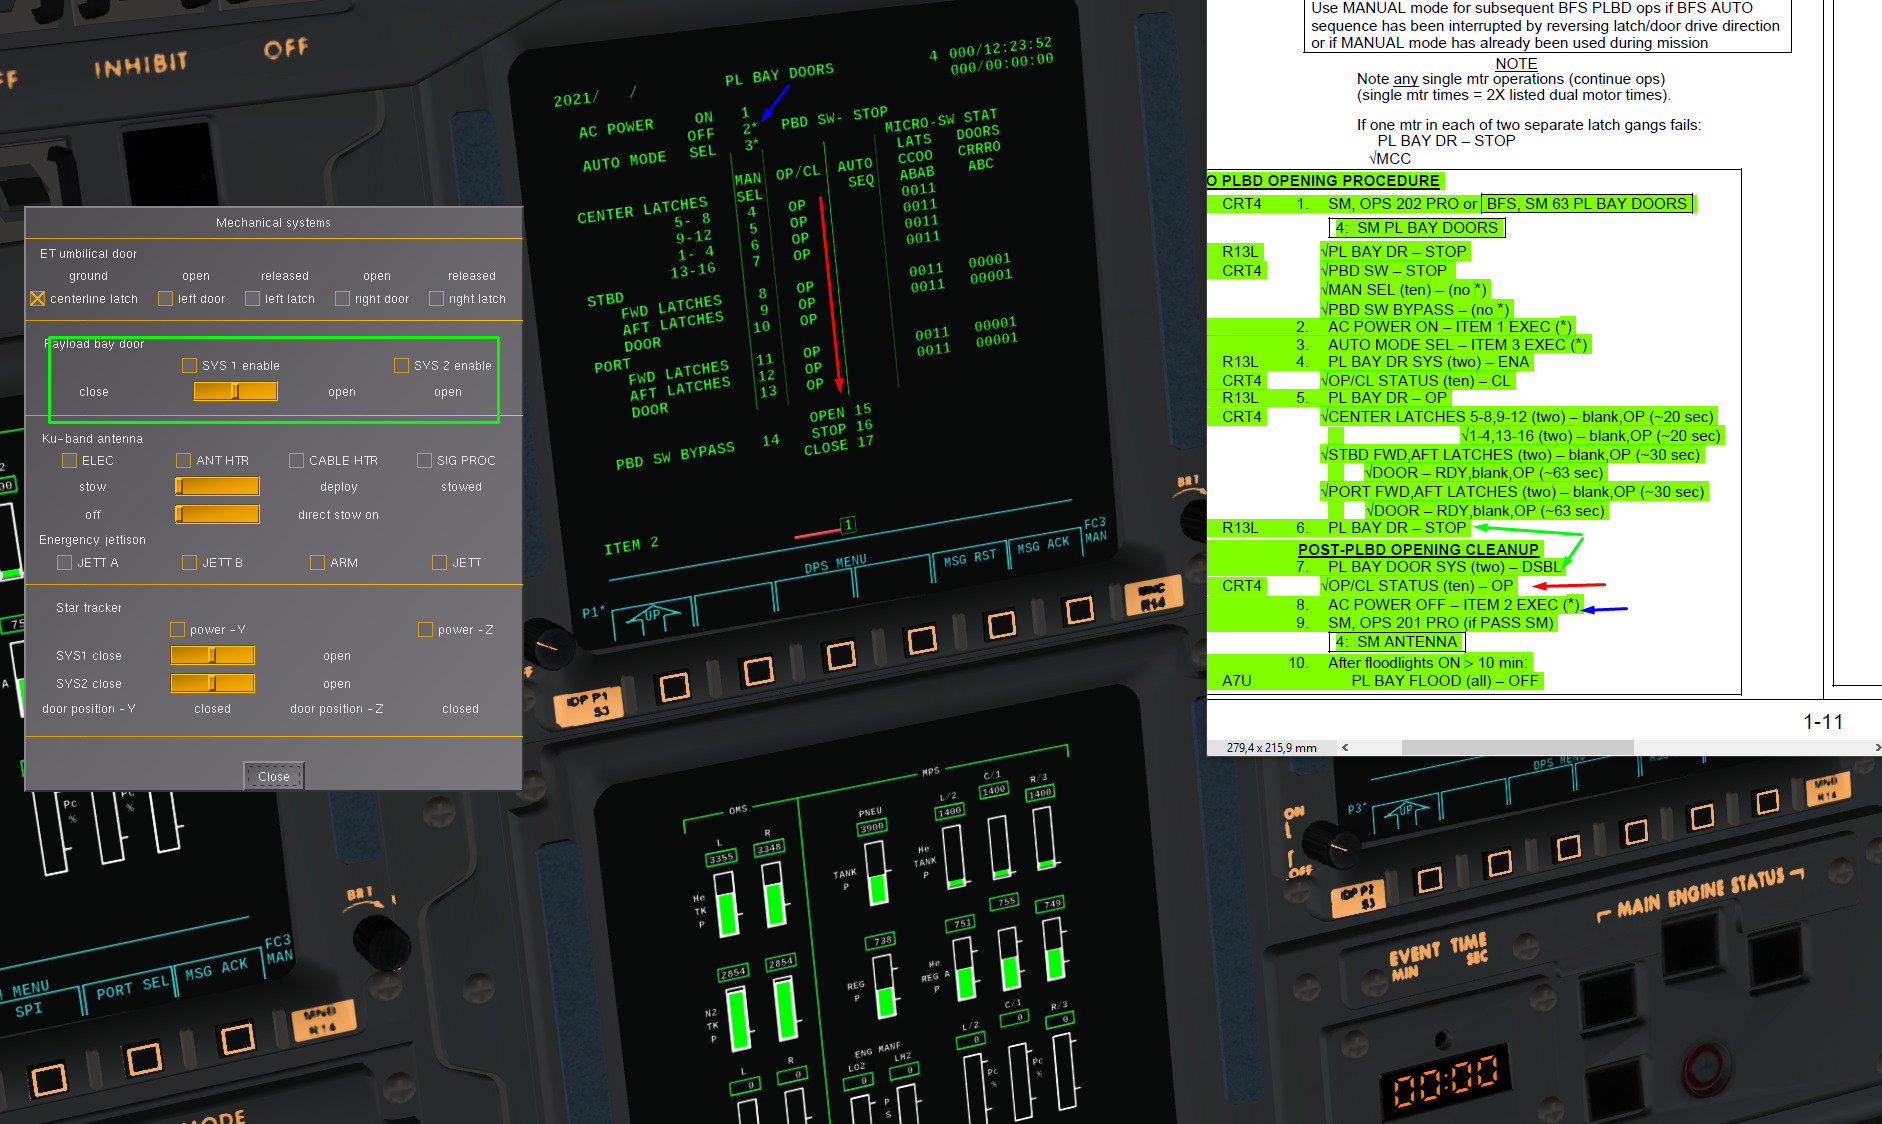Toggle the Ku-band ELEC checkbox
The image size is (1882, 1124).
pos(70,460)
